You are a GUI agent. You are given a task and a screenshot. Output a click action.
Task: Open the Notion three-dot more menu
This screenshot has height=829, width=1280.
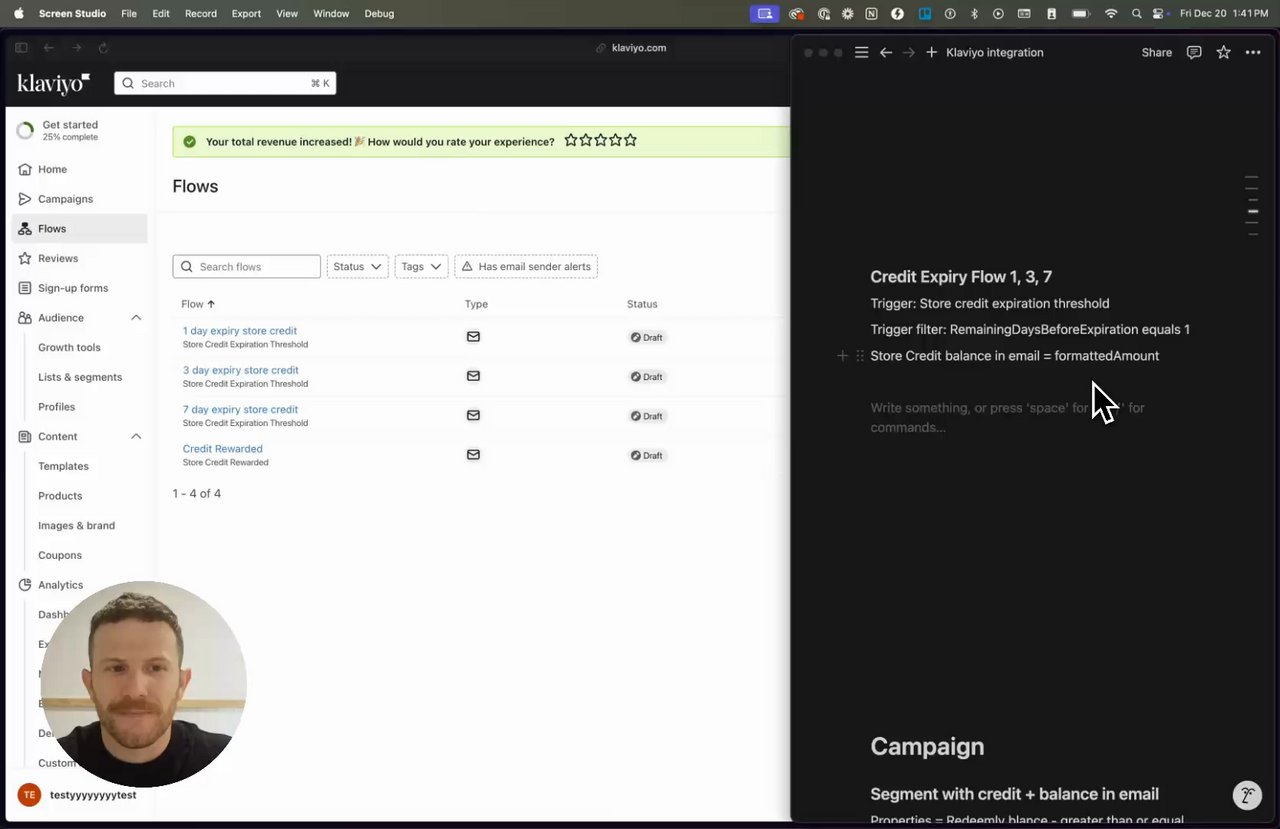[1253, 52]
